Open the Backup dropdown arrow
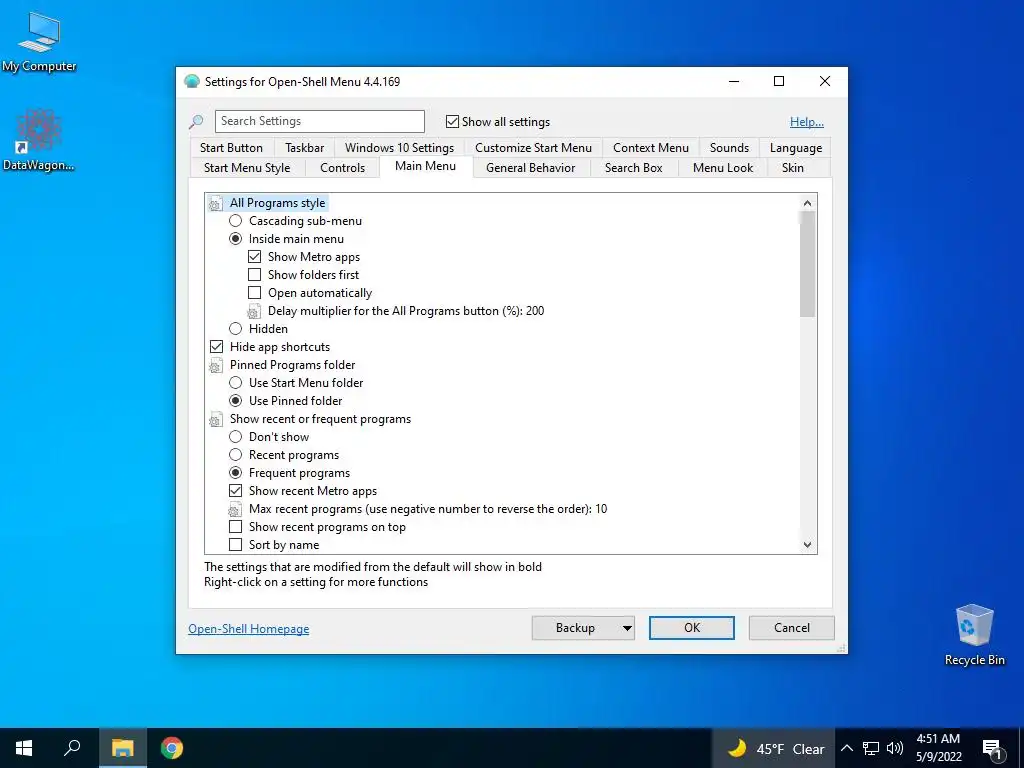Screen dimensions: 1024x768 point(627,628)
